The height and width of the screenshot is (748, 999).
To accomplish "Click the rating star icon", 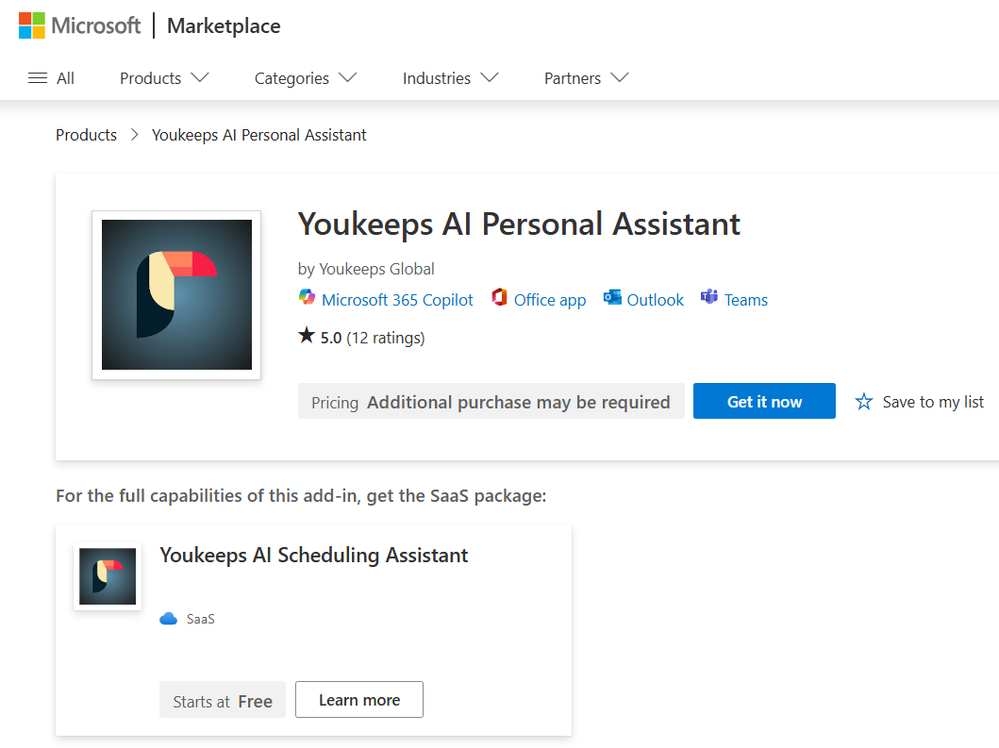I will (x=306, y=335).
